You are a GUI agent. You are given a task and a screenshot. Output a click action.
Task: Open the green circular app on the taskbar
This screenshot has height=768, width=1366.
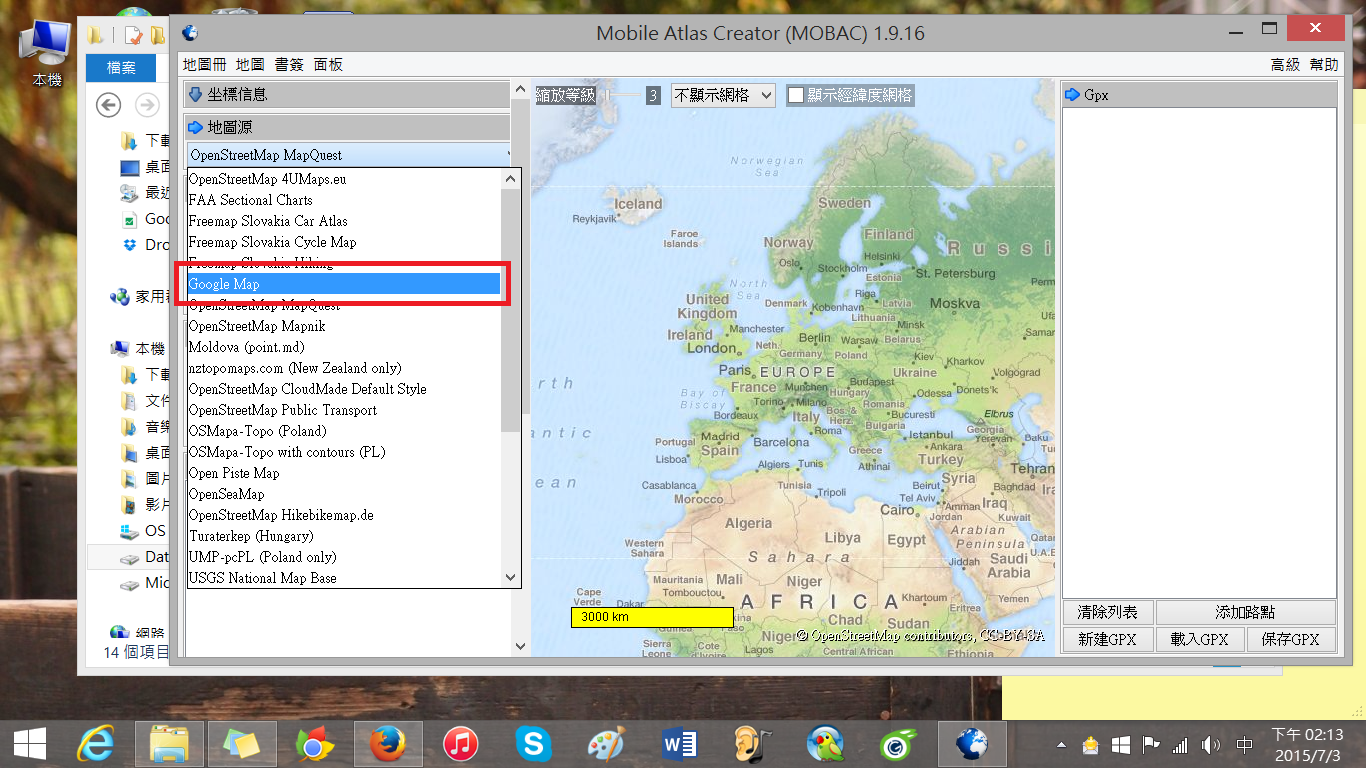click(897, 744)
